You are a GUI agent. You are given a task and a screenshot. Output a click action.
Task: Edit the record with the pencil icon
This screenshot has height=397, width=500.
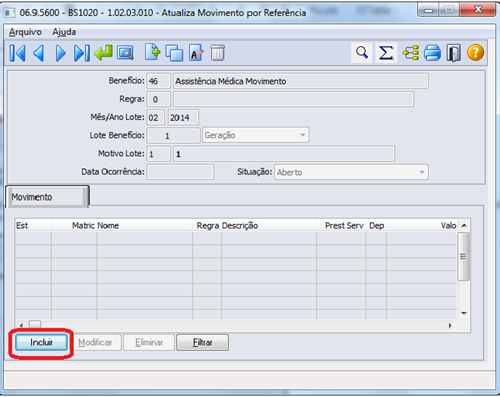pyautogui.click(x=196, y=53)
